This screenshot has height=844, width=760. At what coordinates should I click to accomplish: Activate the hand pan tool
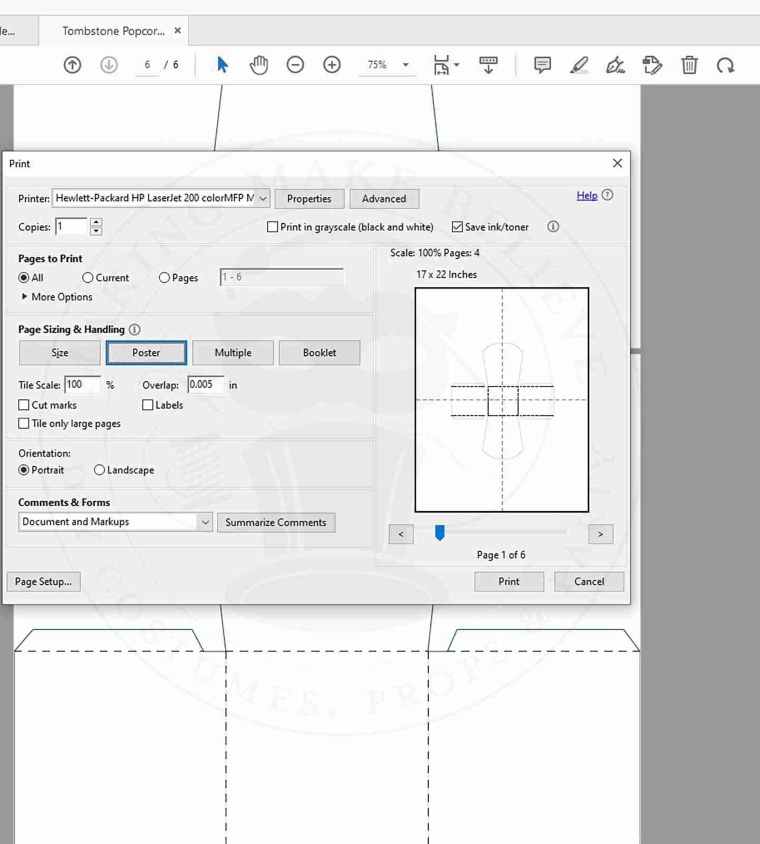[259, 65]
